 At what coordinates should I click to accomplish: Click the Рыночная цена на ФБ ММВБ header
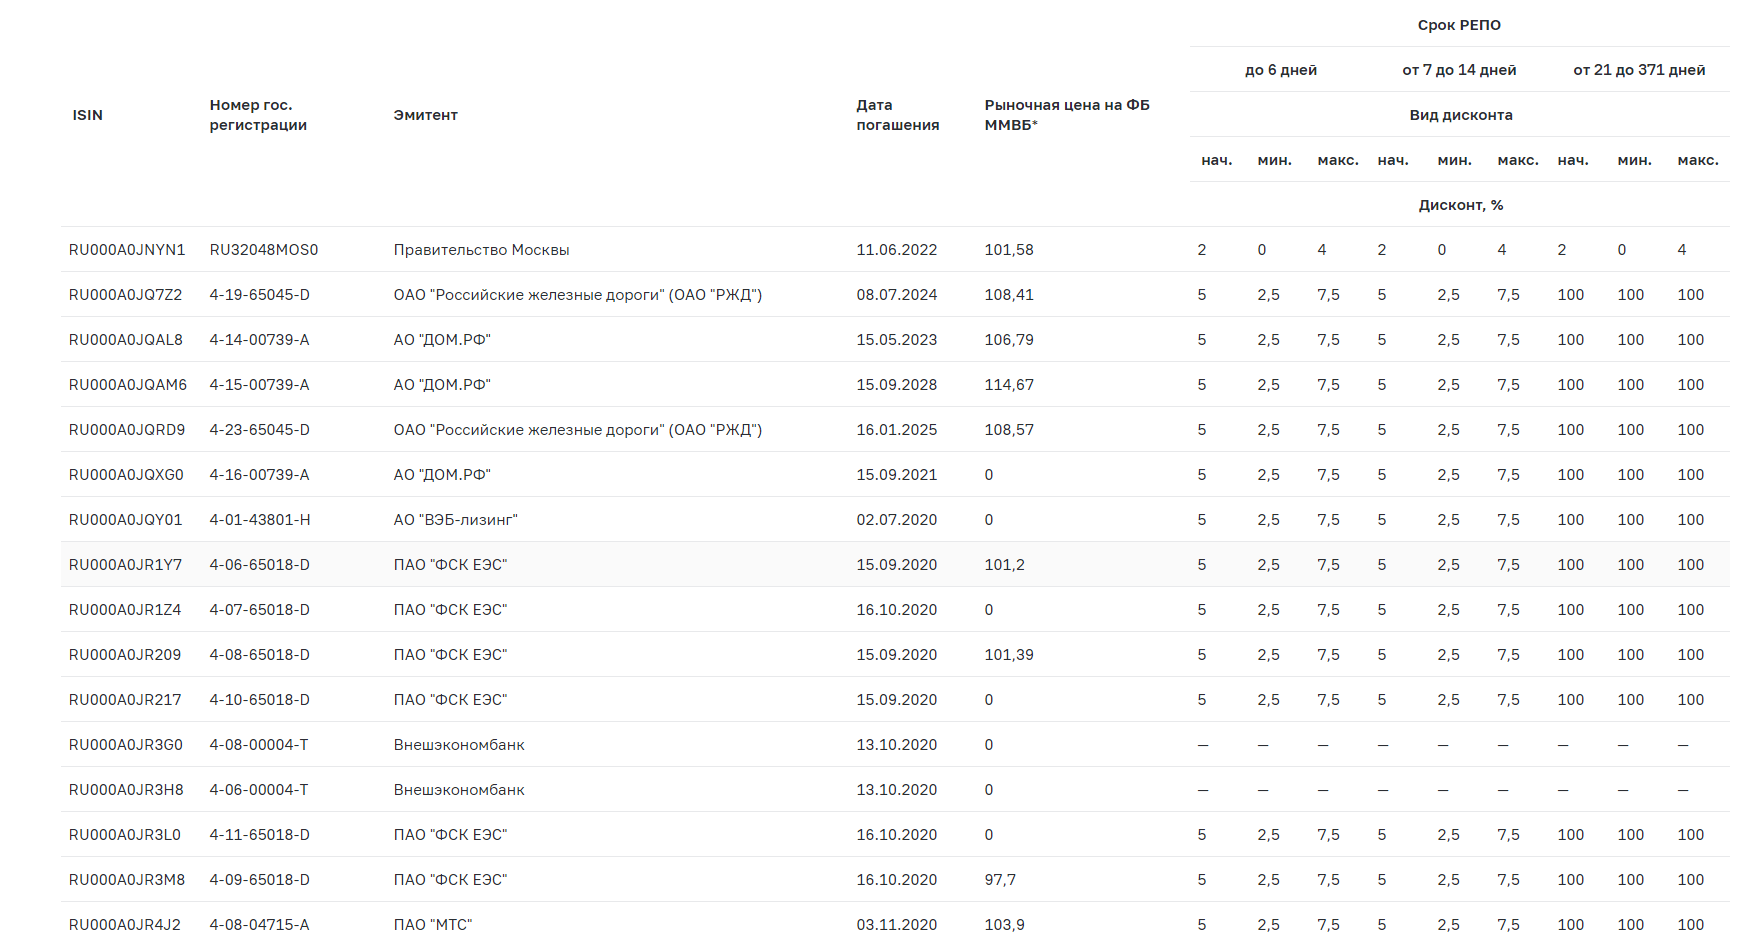(x=1066, y=115)
